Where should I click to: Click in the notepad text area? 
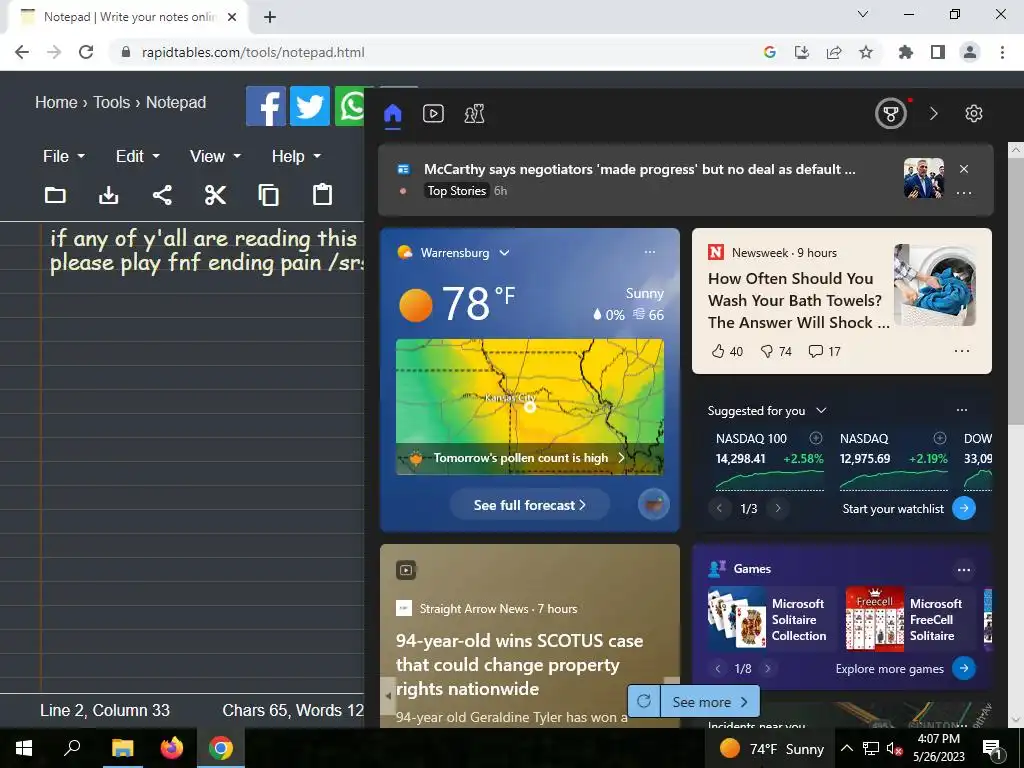(202, 457)
